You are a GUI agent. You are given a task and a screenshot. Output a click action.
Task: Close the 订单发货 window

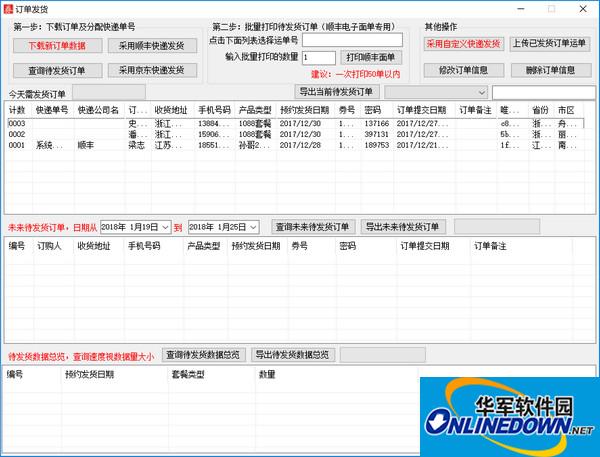tap(583, 9)
